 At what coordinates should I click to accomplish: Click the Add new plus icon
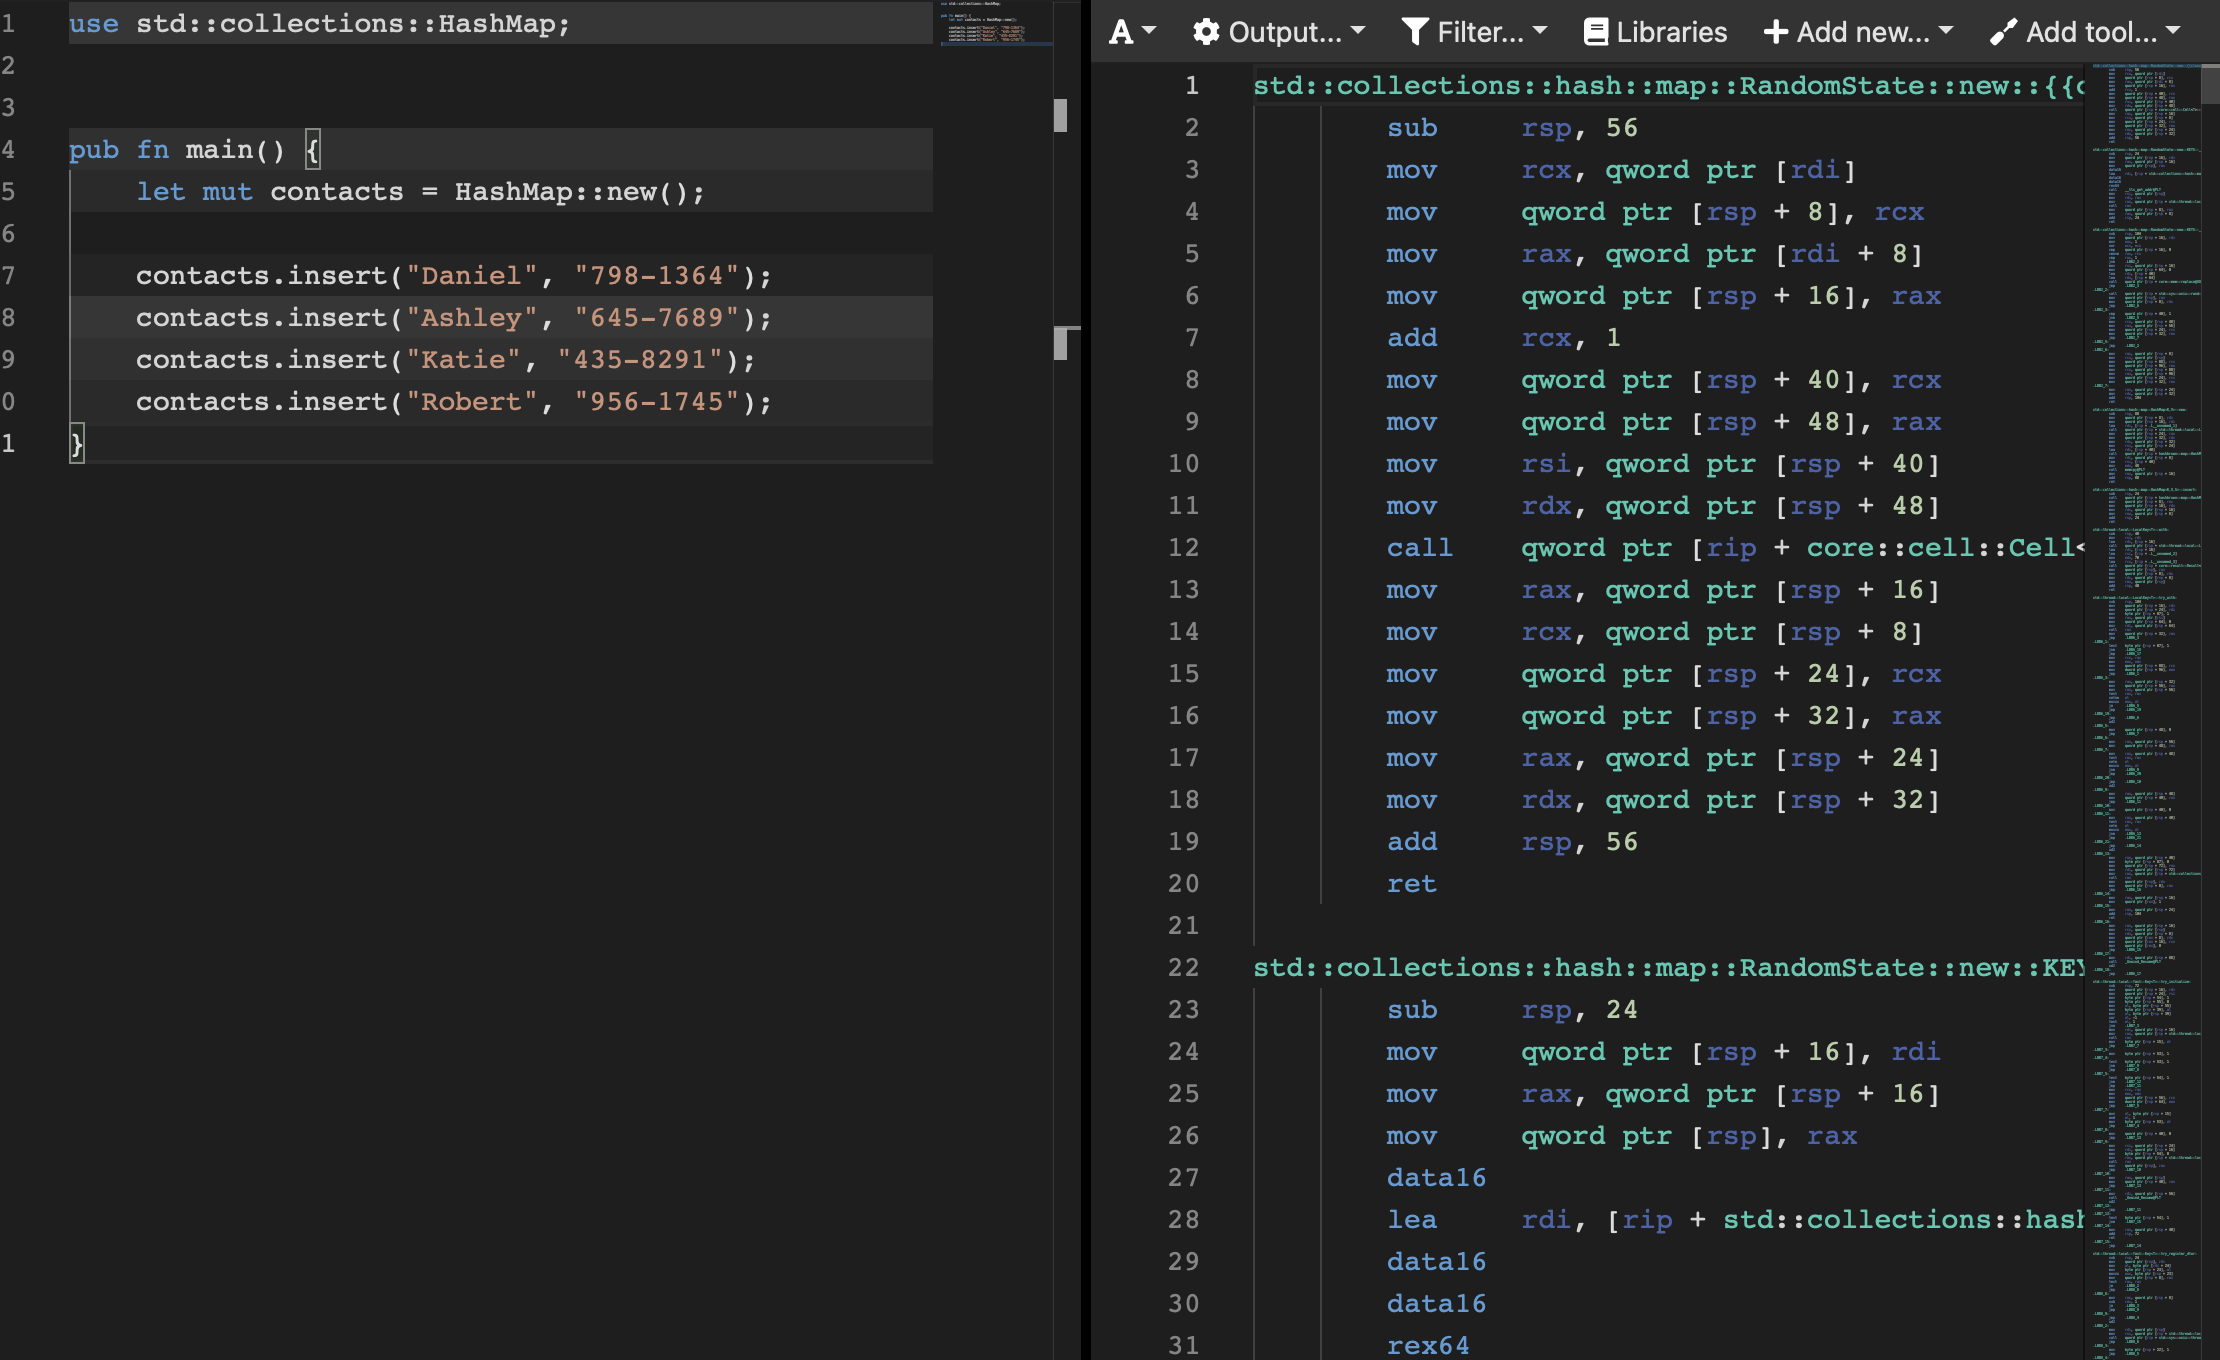click(1776, 32)
